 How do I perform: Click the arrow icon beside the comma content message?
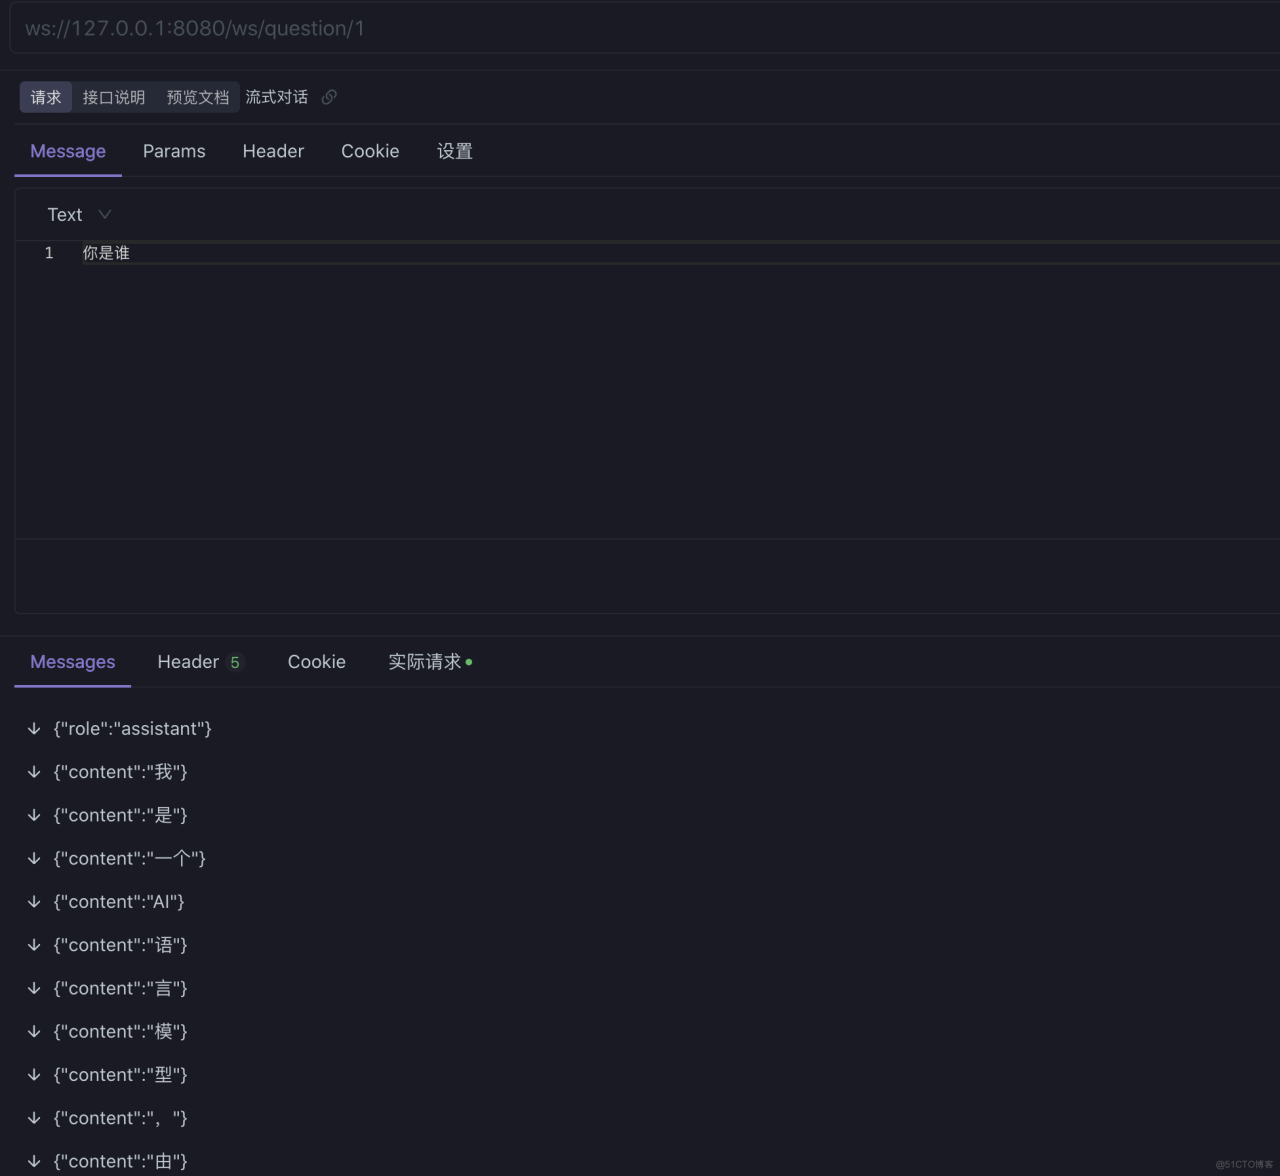34,1118
